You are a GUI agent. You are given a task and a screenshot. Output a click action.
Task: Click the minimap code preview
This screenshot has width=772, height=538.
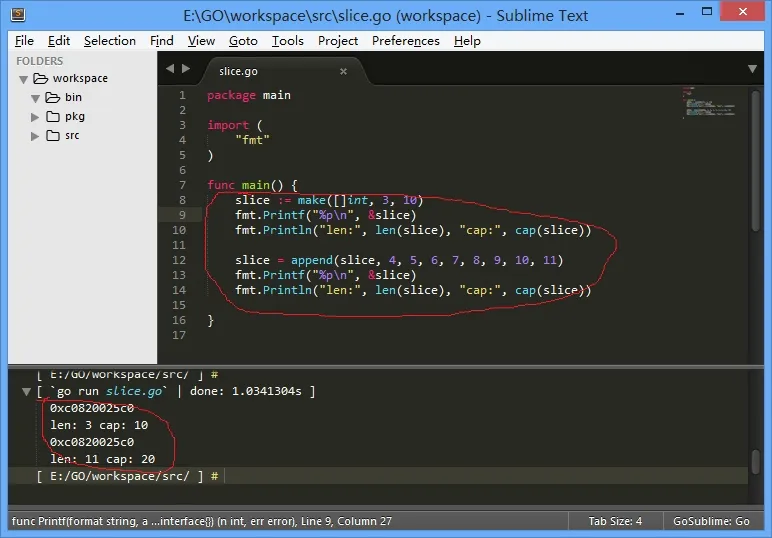pos(708,102)
